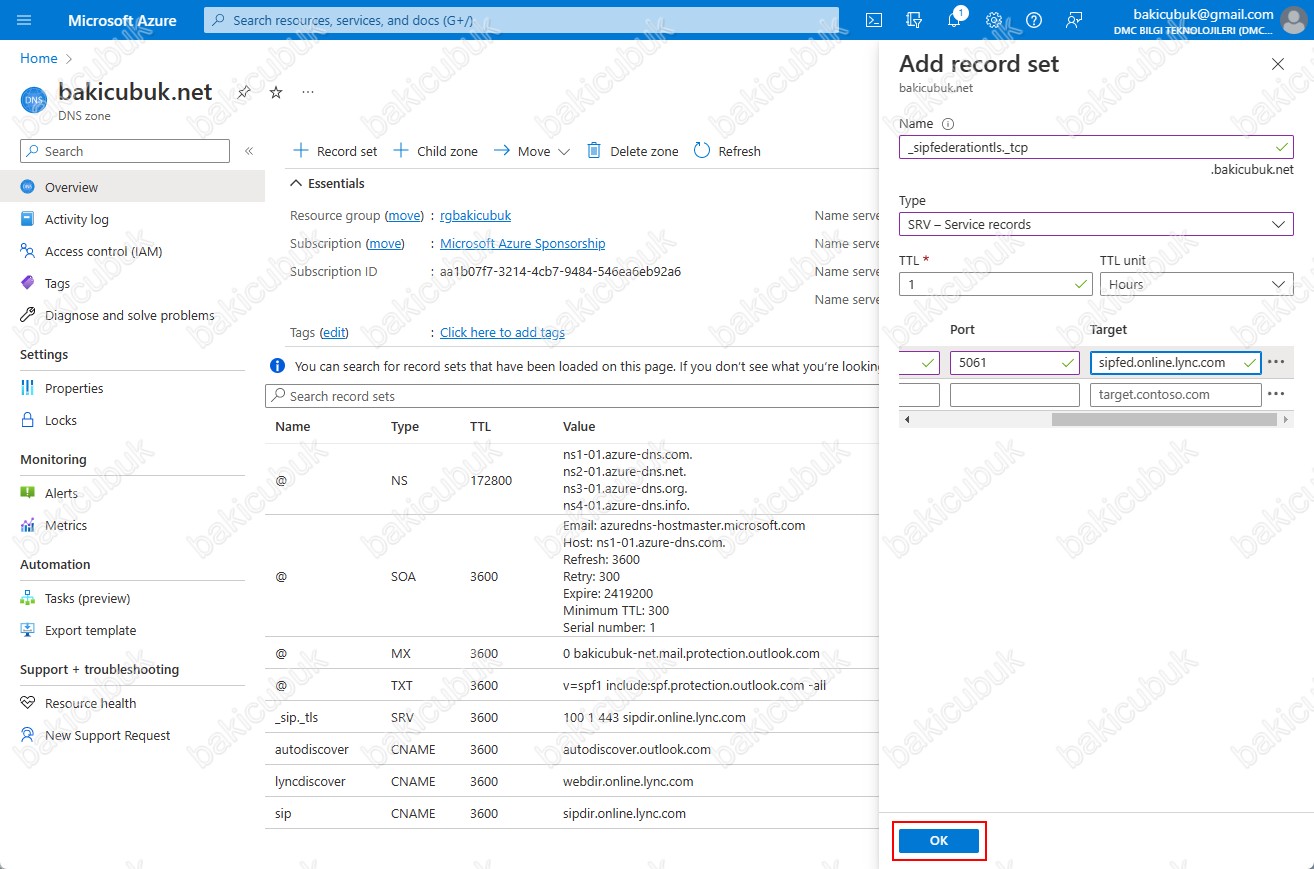1314x869 pixels.
Task: Click the Refresh toolbar icon
Action: (x=702, y=151)
